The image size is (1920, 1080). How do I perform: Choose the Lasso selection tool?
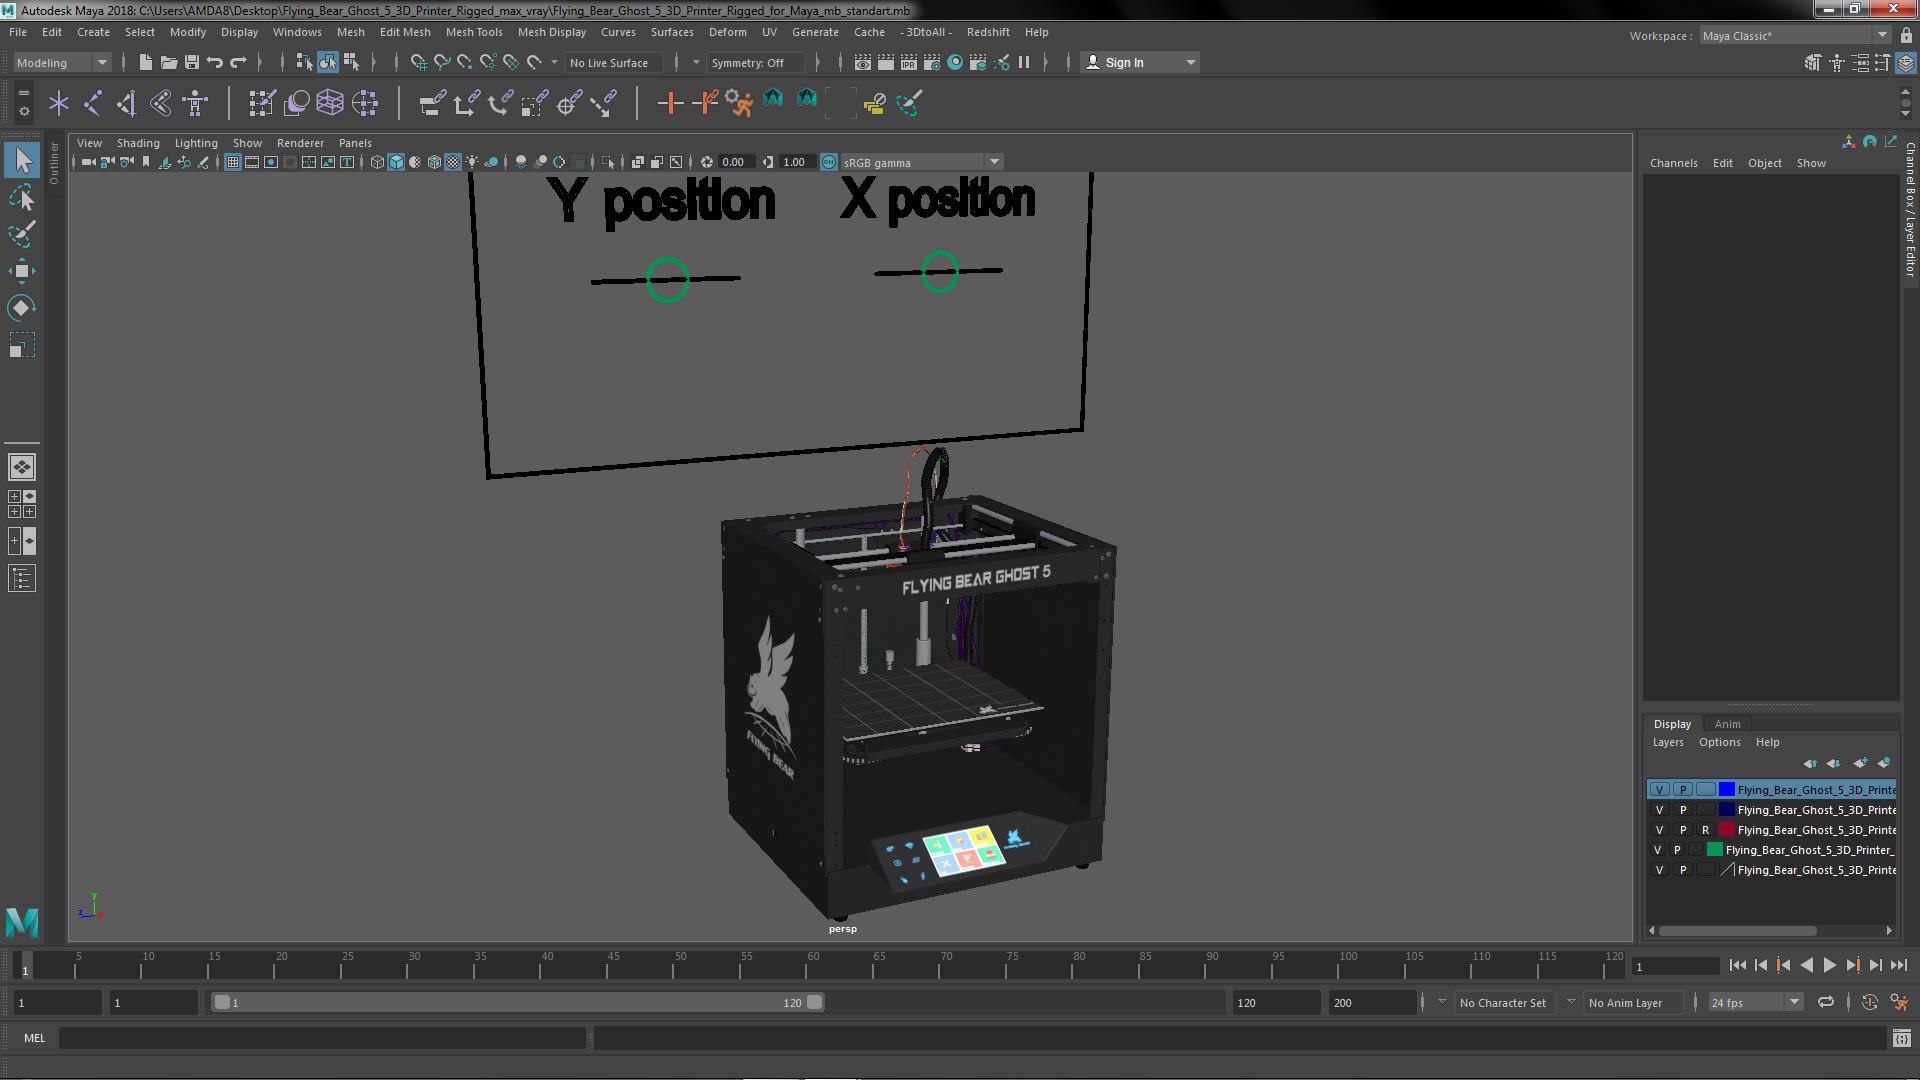tap(22, 197)
